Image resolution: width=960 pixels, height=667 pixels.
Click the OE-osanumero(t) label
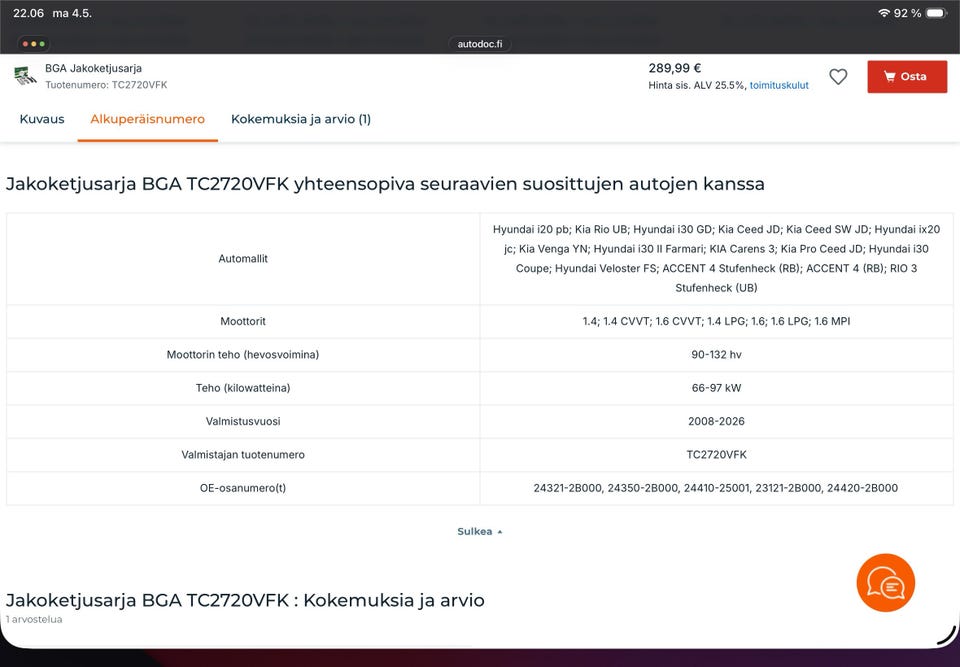click(x=243, y=488)
